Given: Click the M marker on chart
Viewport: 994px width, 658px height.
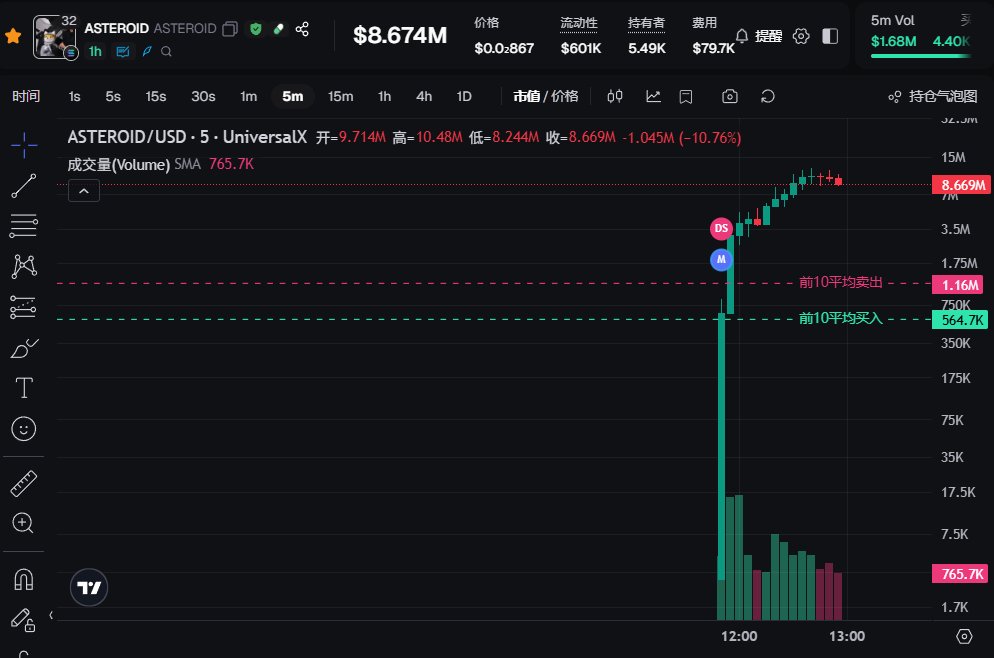Looking at the screenshot, I should (721, 259).
